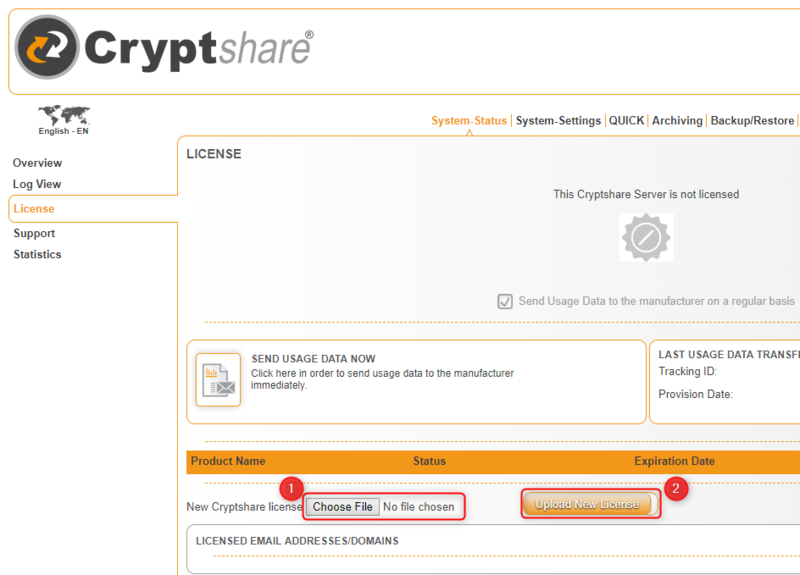
Task: Click the Cryptshare logo
Action: tap(165, 47)
